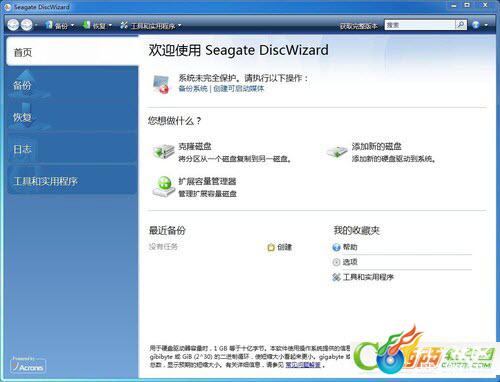Viewport: 500px width, 382px height.
Task: Click the 选项 gear icon
Action: (x=336, y=262)
